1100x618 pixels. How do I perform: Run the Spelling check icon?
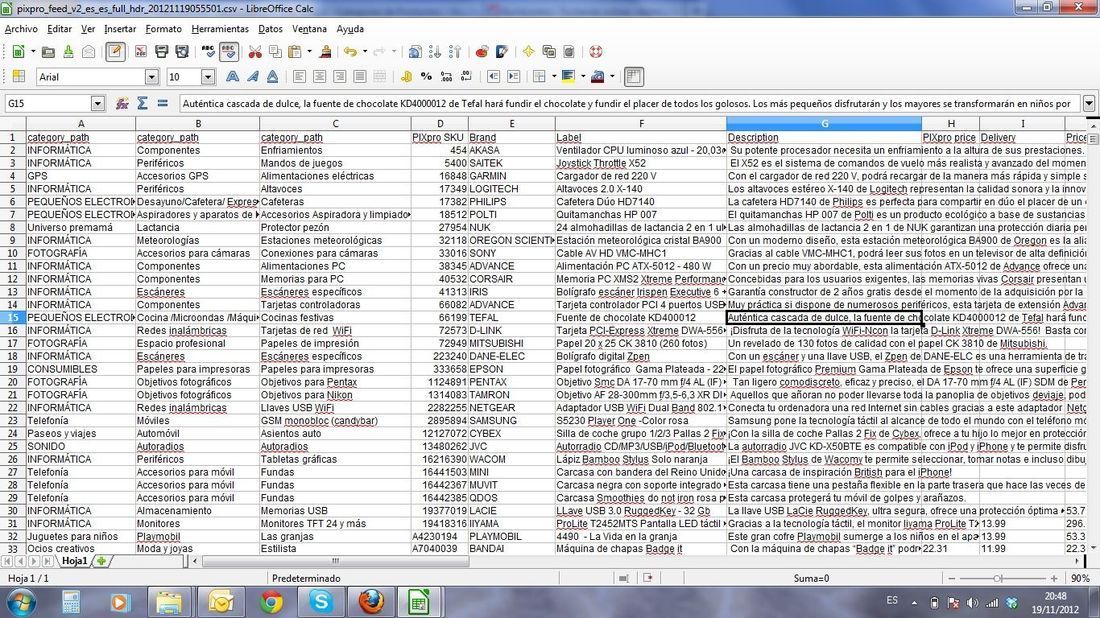click(x=208, y=51)
